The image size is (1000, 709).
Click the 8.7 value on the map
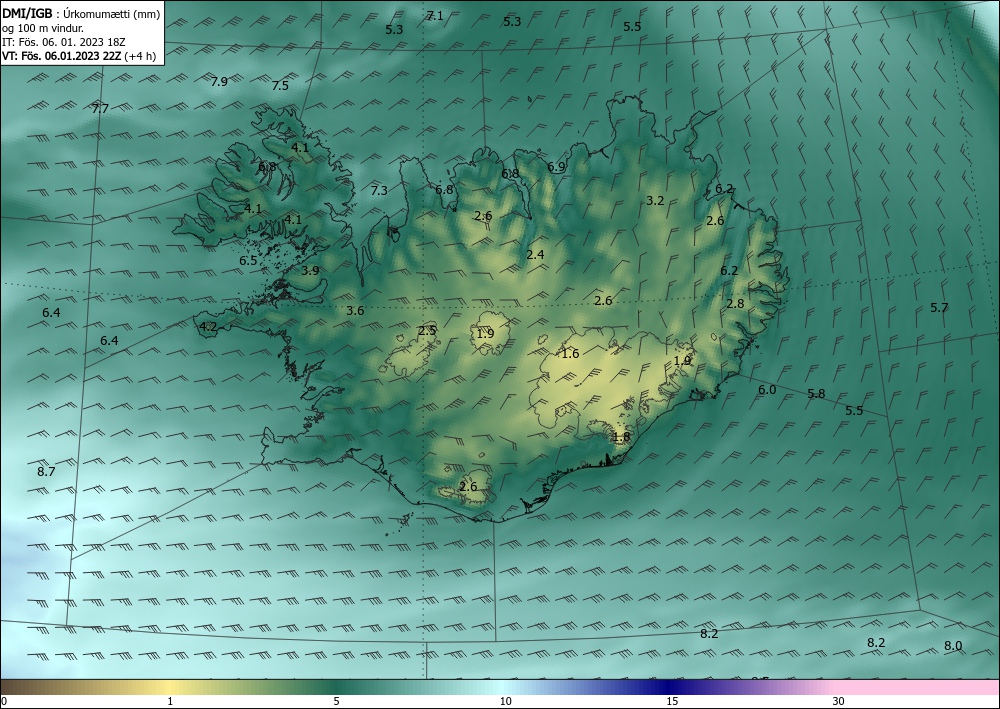point(46,472)
